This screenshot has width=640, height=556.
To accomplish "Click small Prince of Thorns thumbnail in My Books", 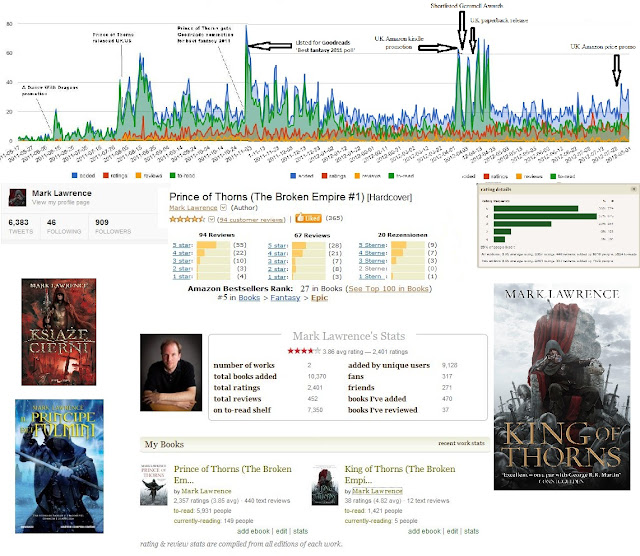I will [153, 485].
